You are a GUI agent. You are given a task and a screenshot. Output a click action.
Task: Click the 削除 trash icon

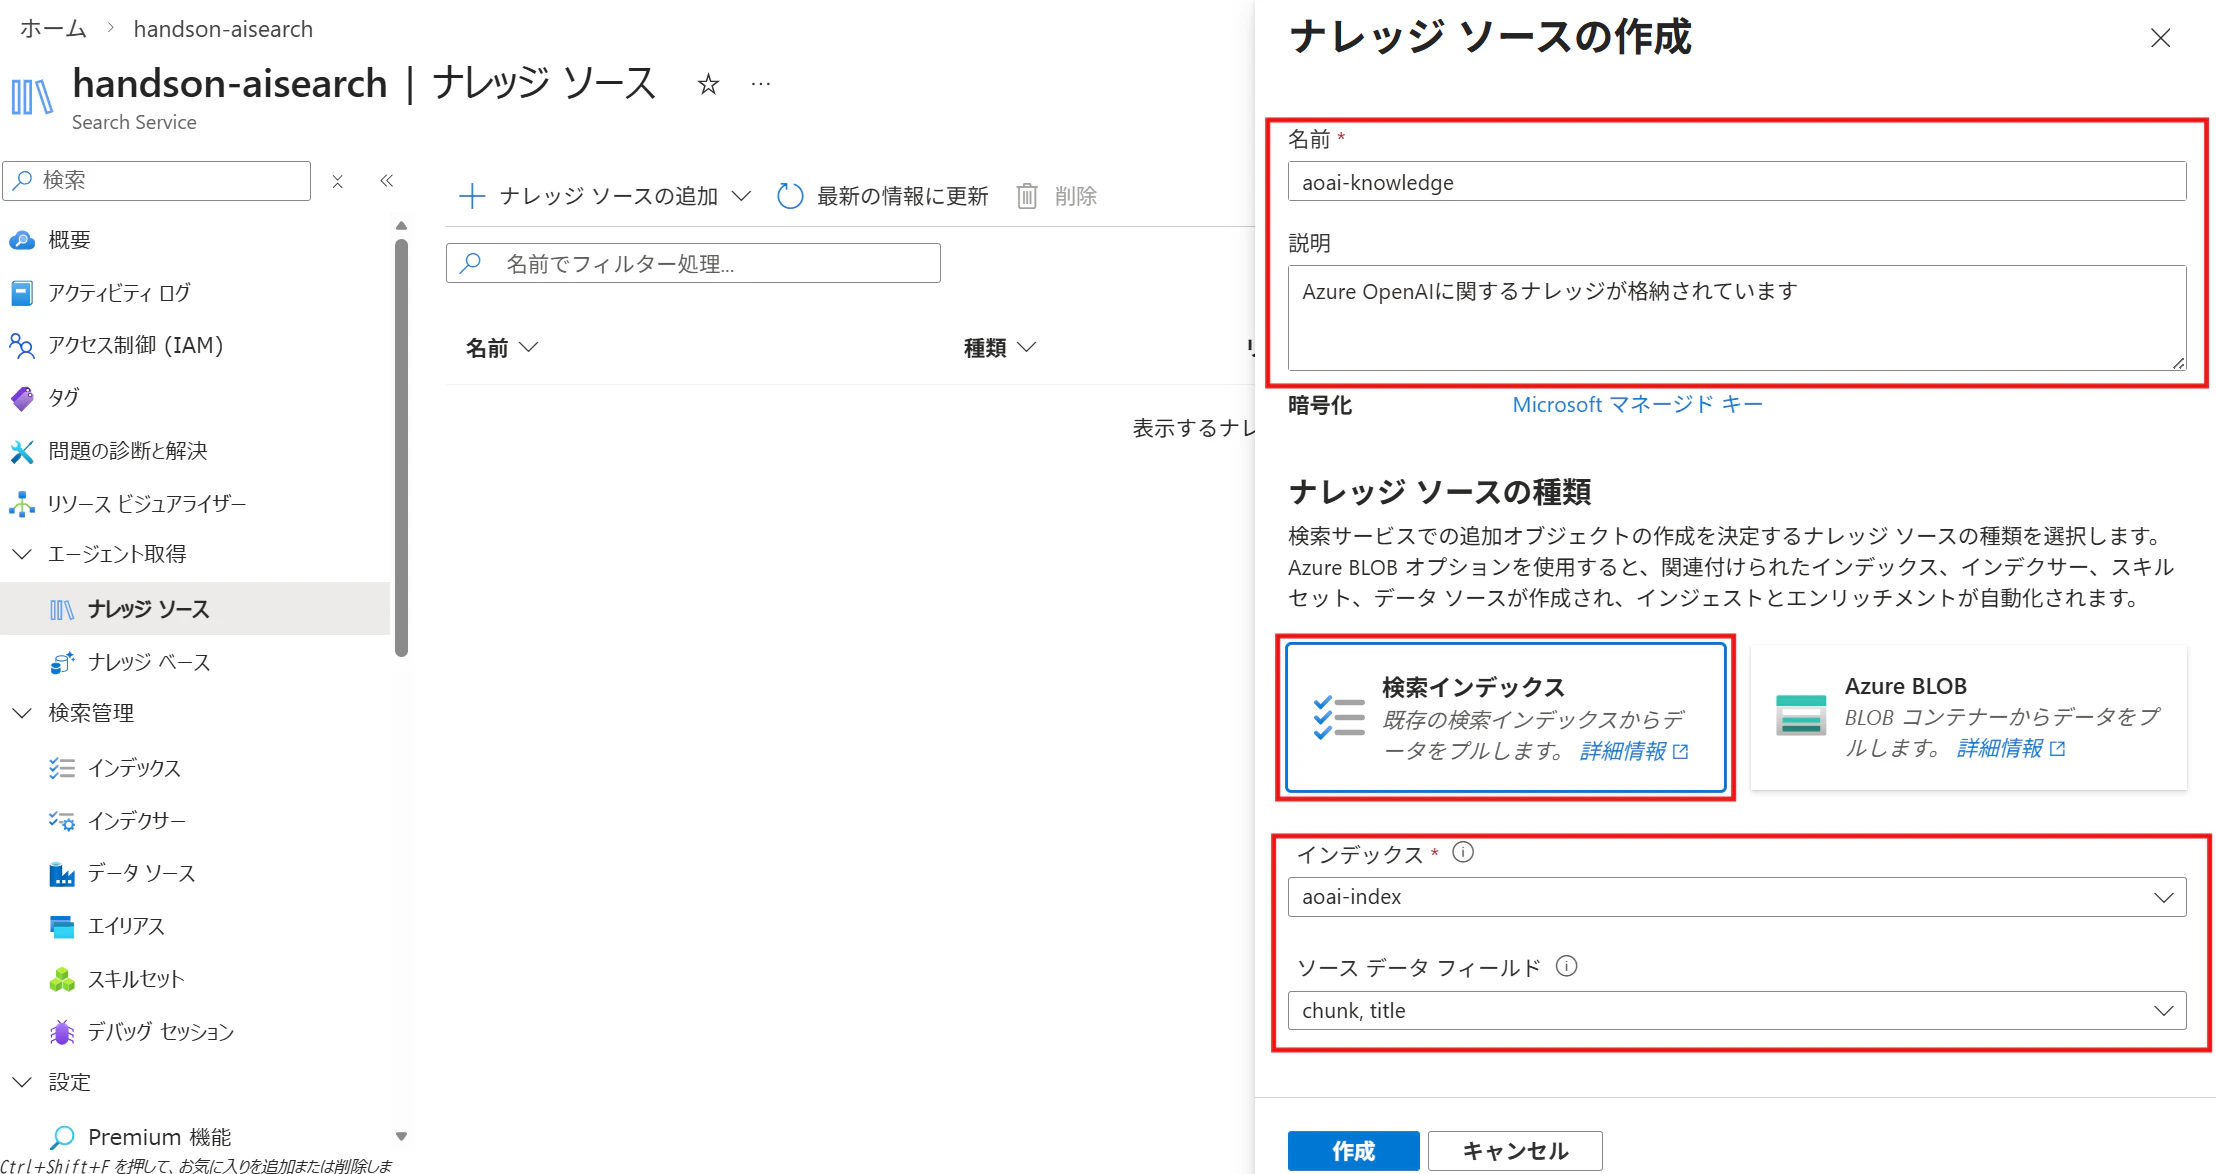pyautogui.click(x=1027, y=196)
